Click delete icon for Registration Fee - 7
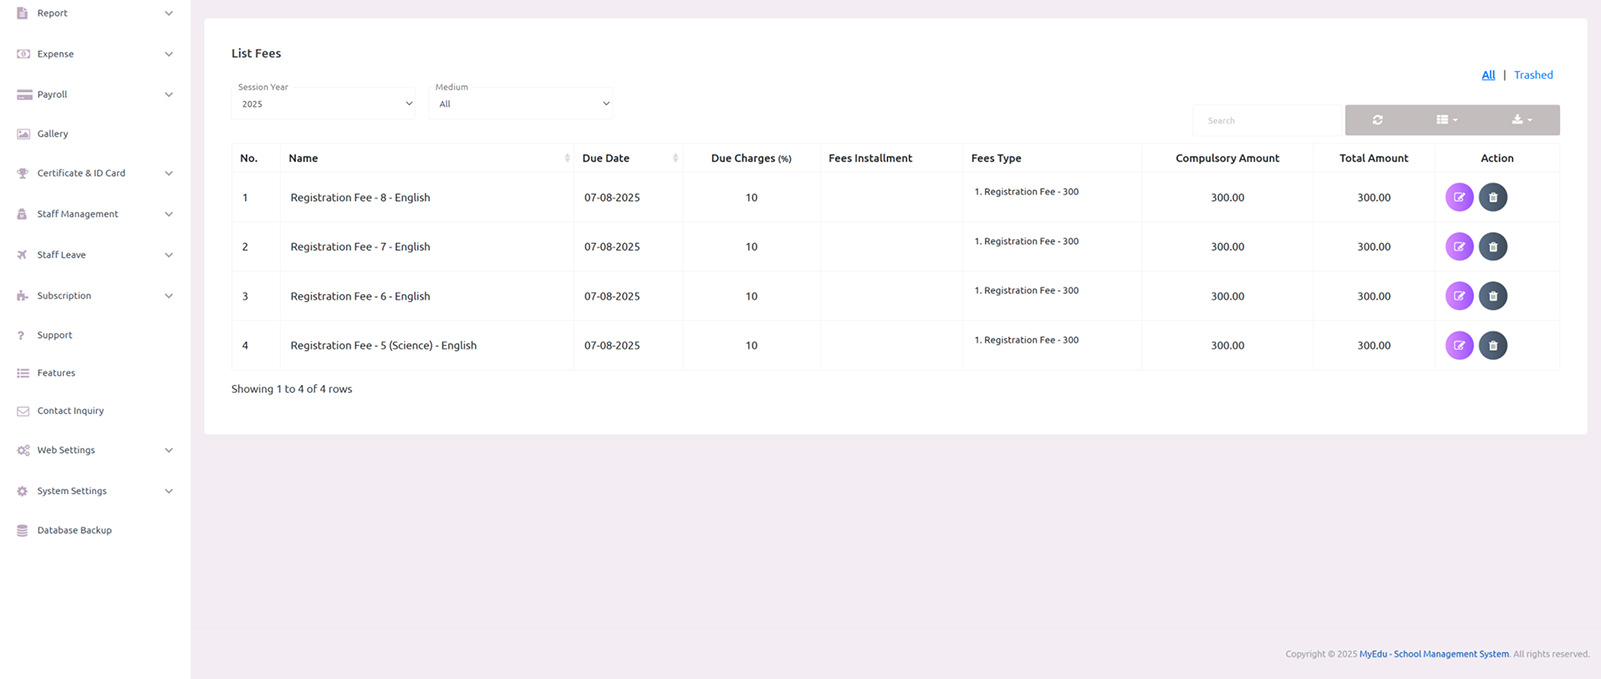The width and height of the screenshot is (1601, 679). click(1493, 247)
